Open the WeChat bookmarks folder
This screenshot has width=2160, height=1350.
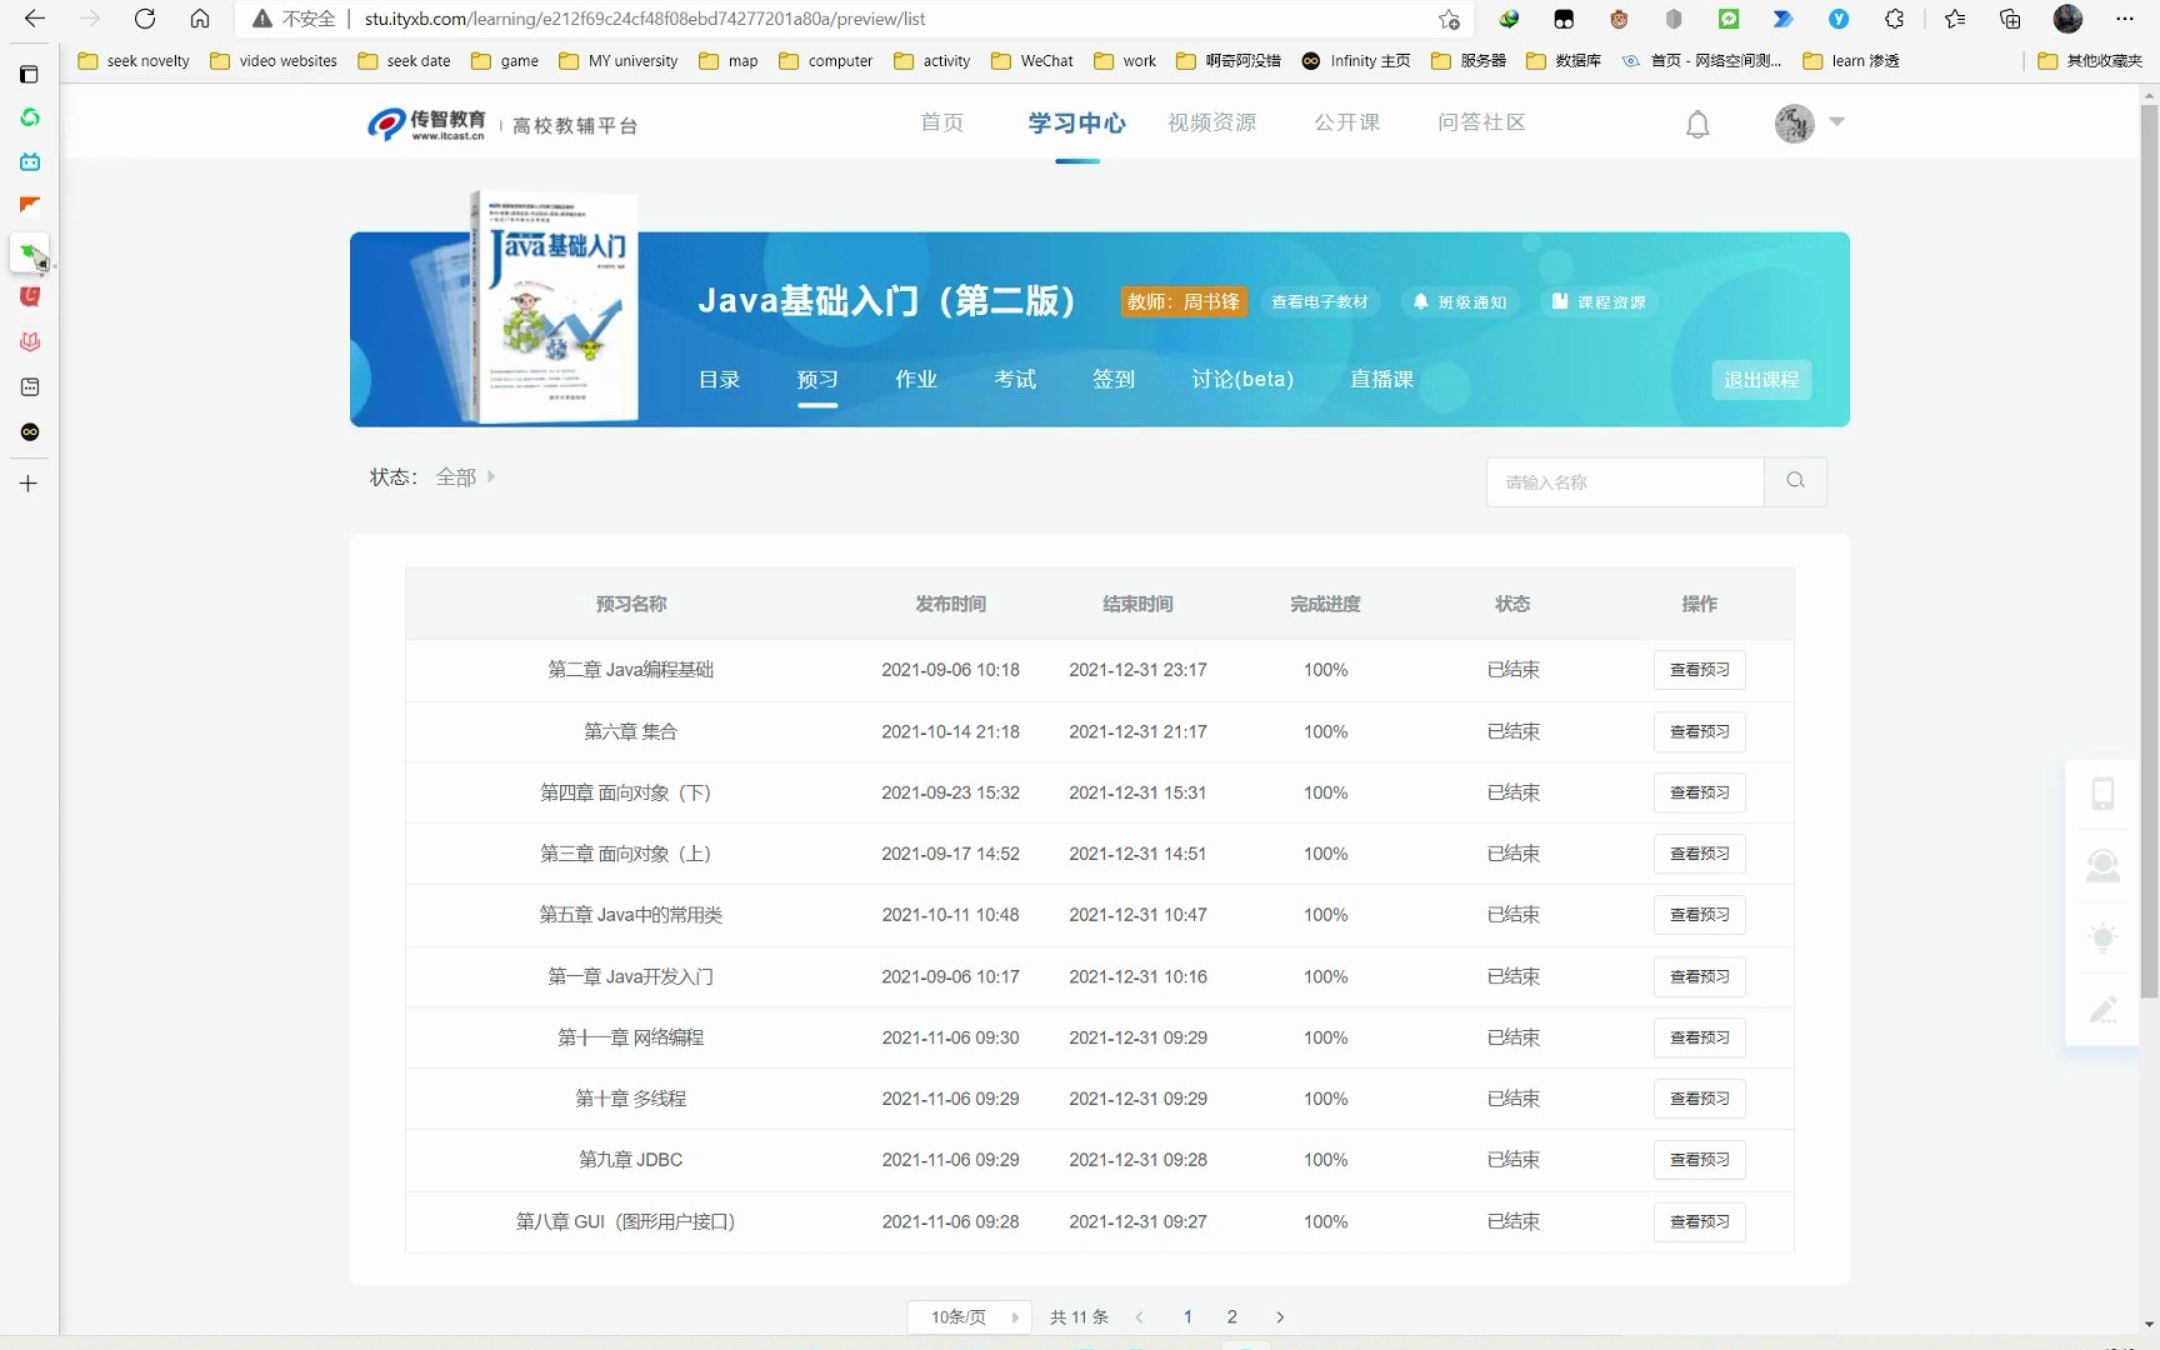(x=1032, y=61)
